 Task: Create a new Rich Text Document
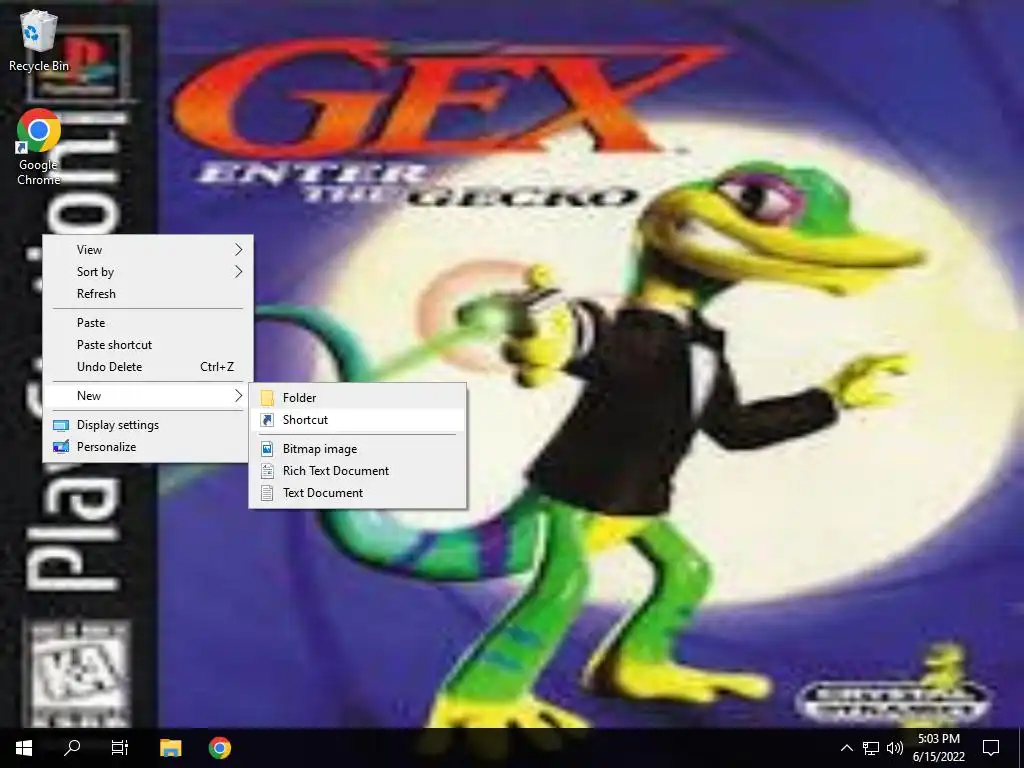pyautogui.click(x=358, y=471)
